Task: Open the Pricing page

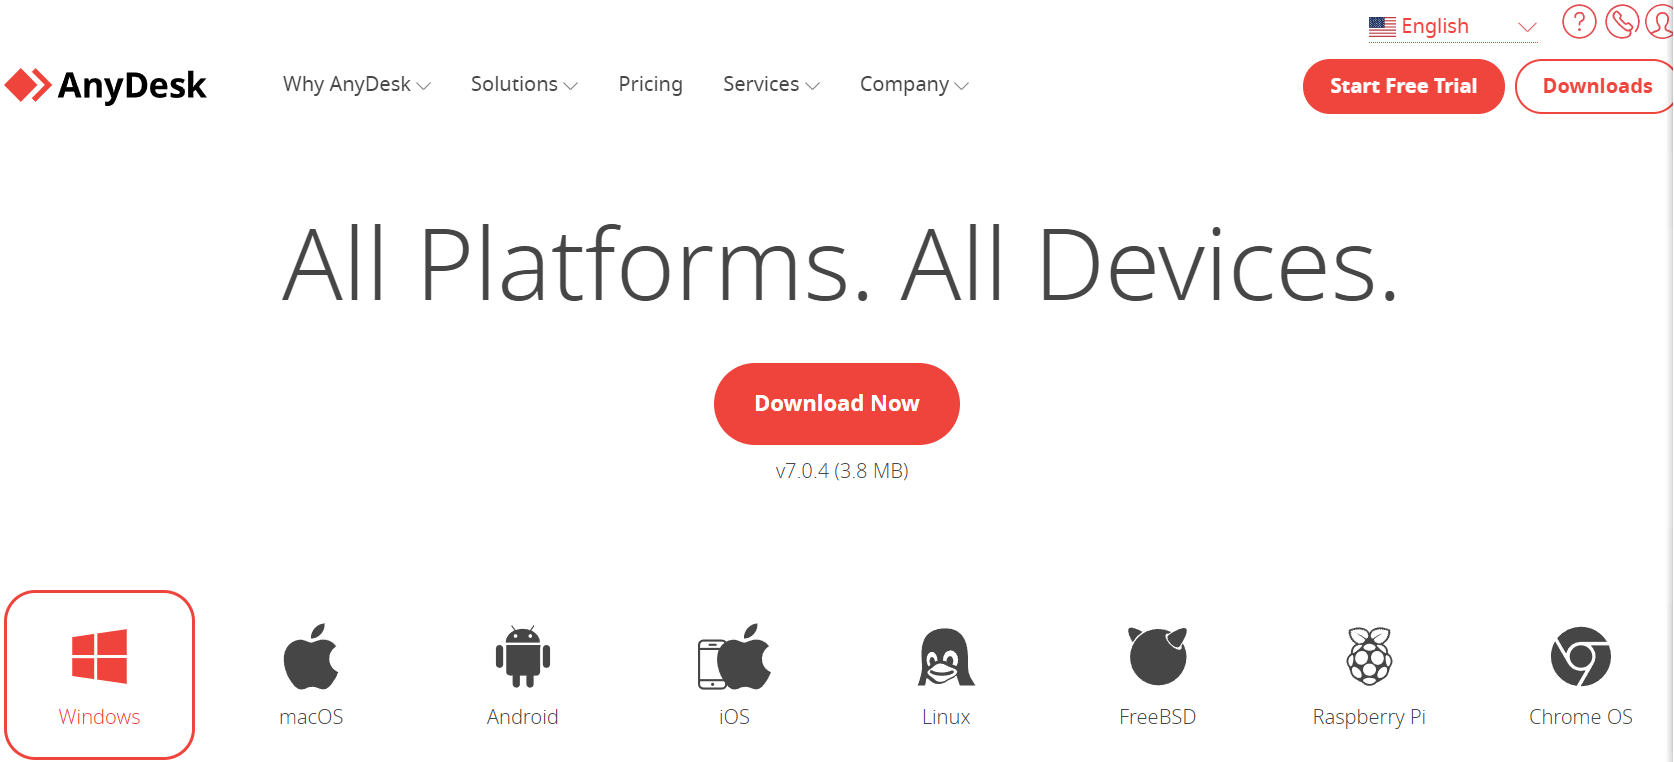Action: pyautogui.click(x=650, y=84)
